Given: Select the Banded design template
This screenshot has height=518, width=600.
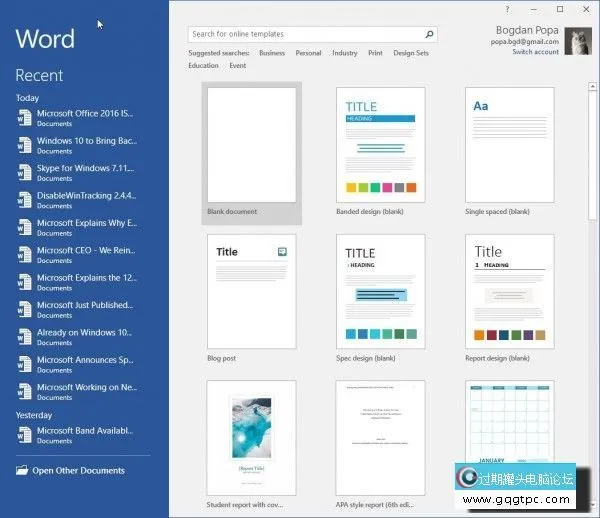Looking at the screenshot, I should pos(381,147).
